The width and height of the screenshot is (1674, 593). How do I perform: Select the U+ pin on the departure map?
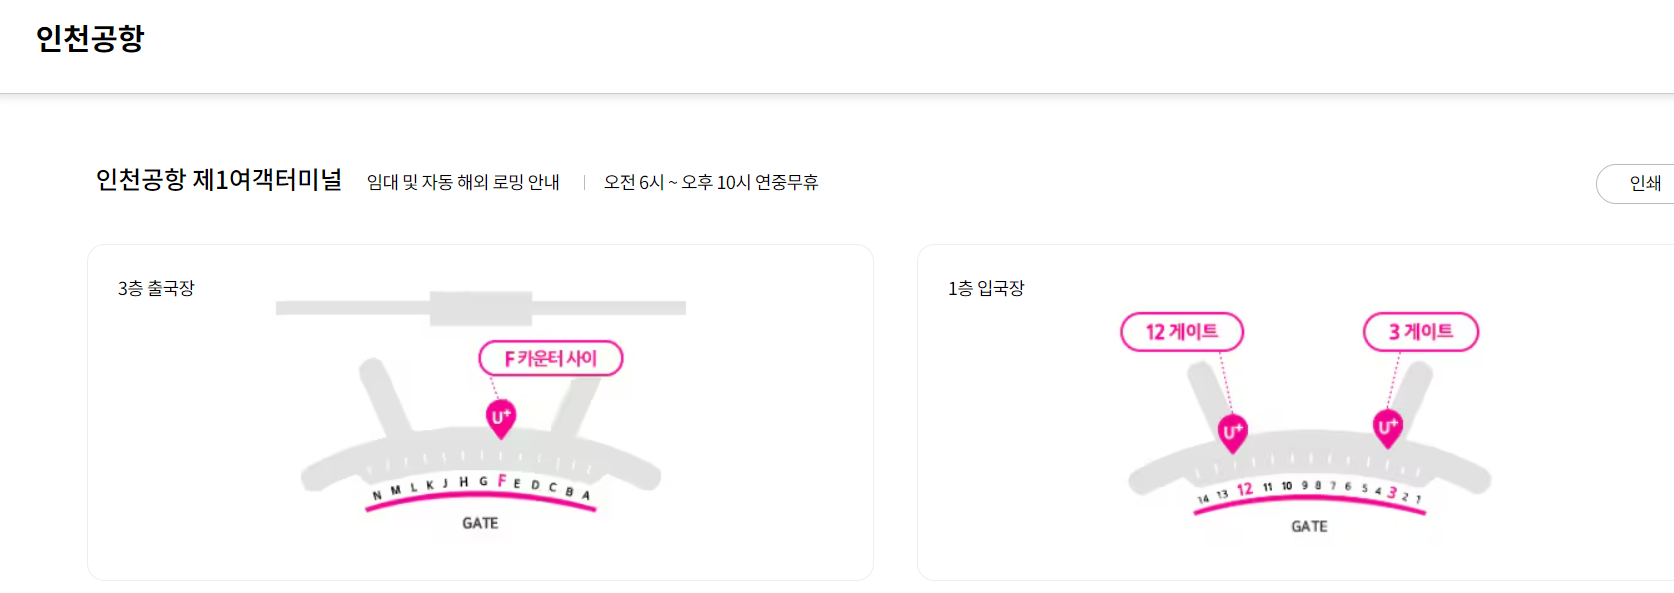500,418
